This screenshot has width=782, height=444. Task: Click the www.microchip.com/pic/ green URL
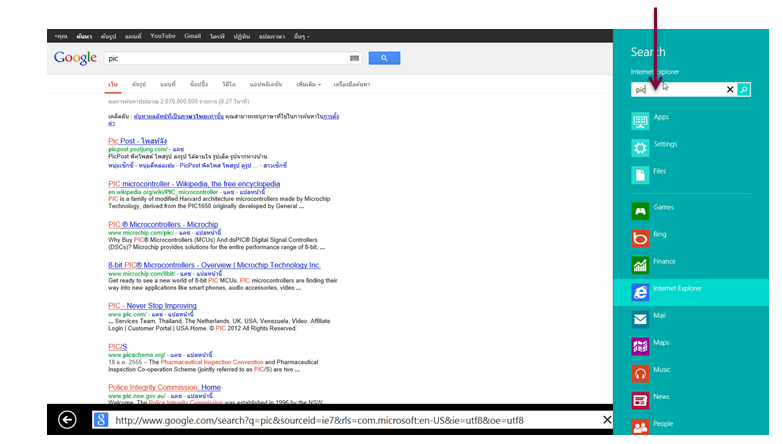(x=141, y=232)
